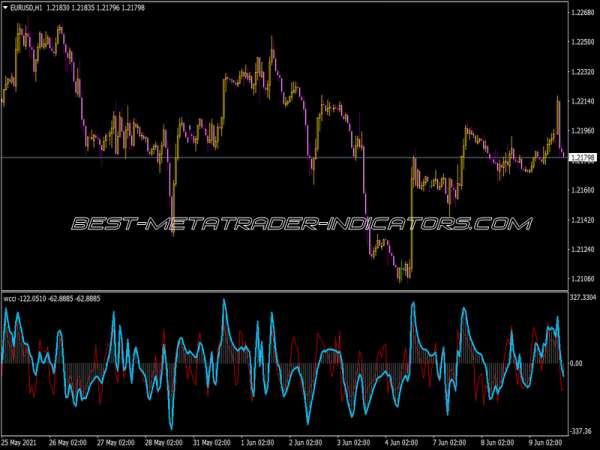Select the 1.21240 price axis label

[x=581, y=248]
